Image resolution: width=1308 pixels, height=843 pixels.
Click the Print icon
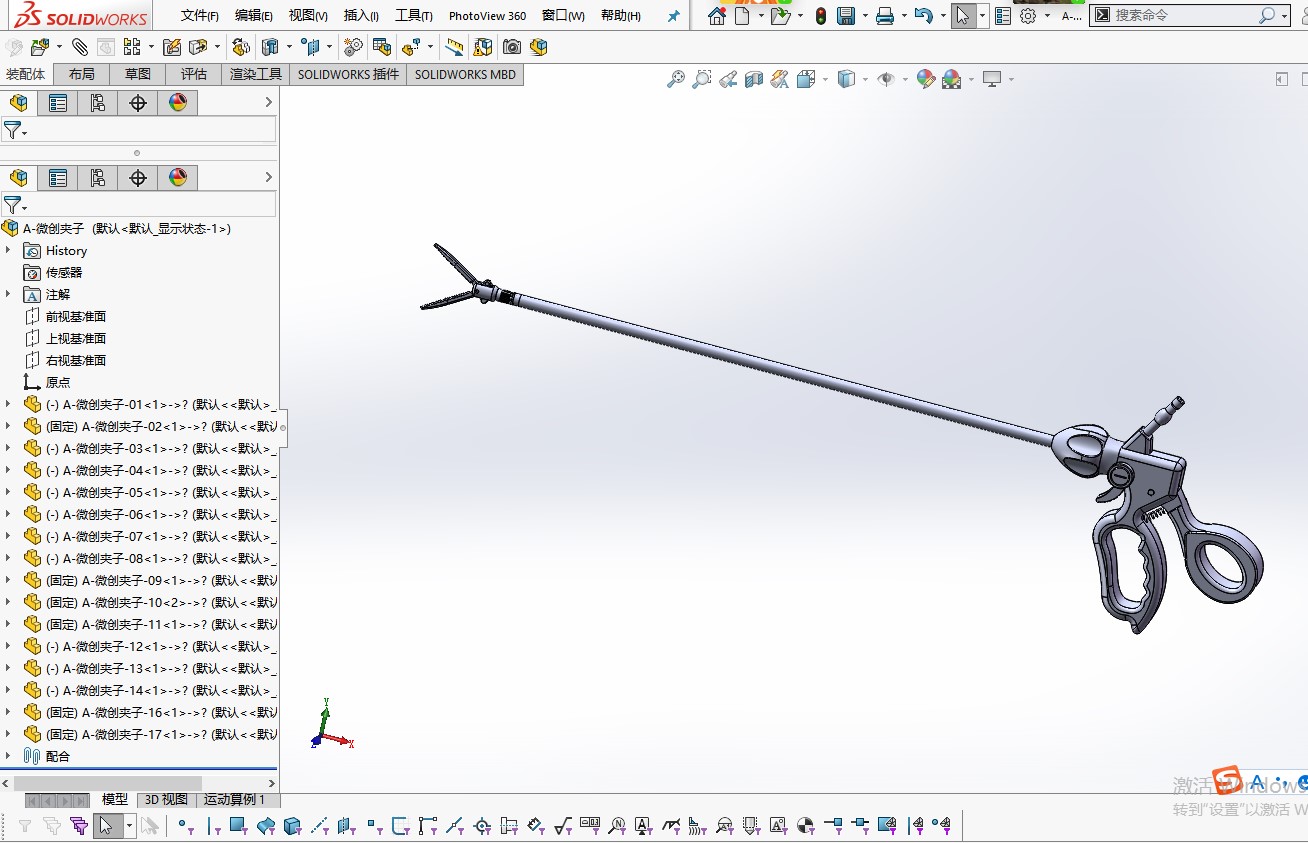pyautogui.click(x=884, y=16)
